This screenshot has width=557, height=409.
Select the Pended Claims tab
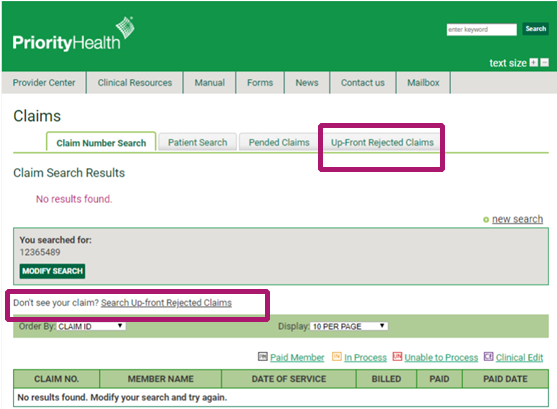[x=279, y=142]
